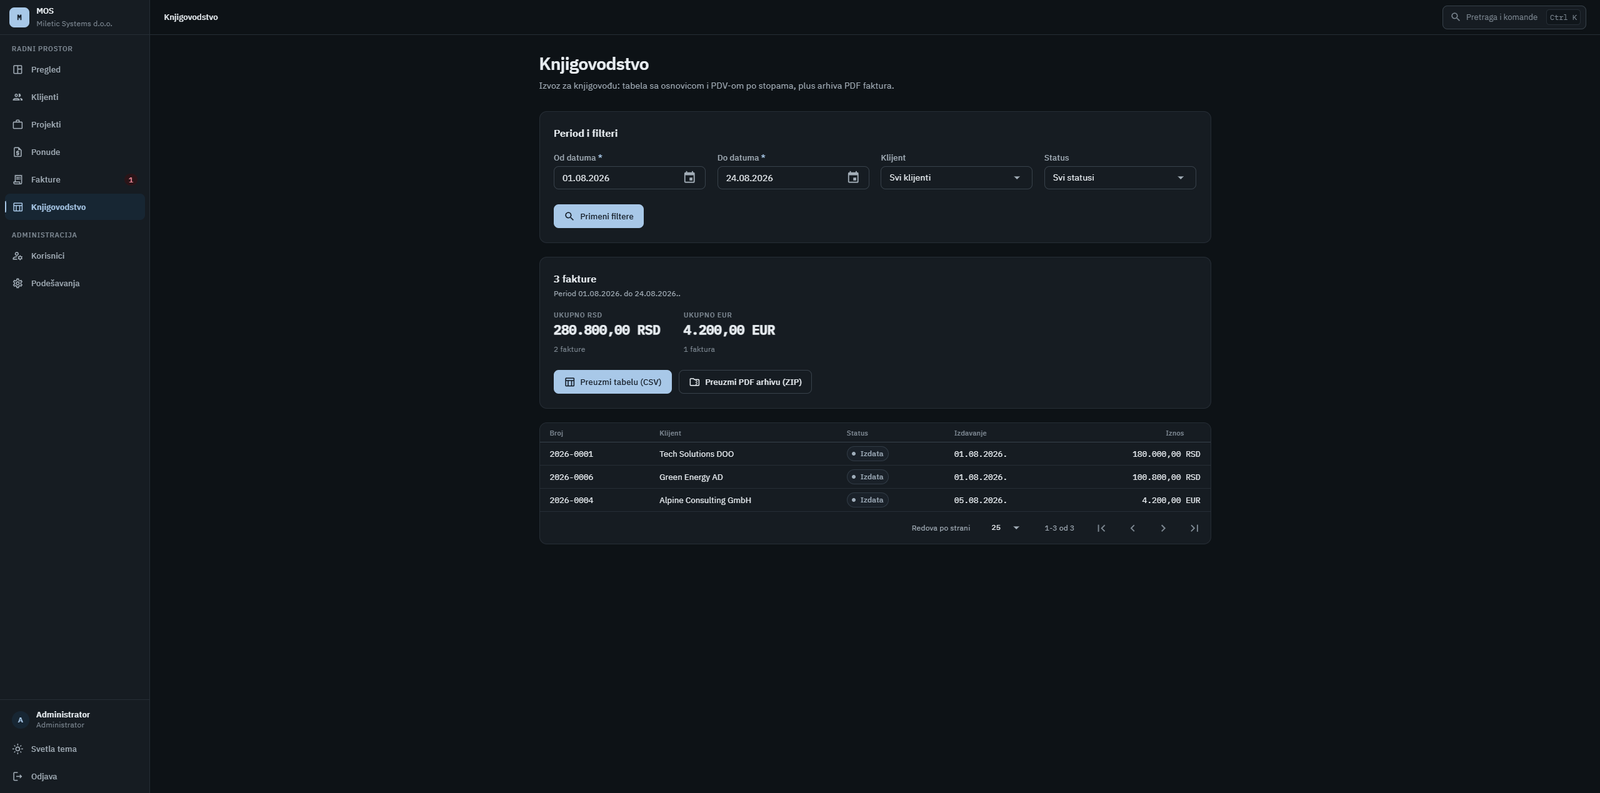Go to the first page of the table
The height and width of the screenshot is (793, 1600).
coord(1101,528)
